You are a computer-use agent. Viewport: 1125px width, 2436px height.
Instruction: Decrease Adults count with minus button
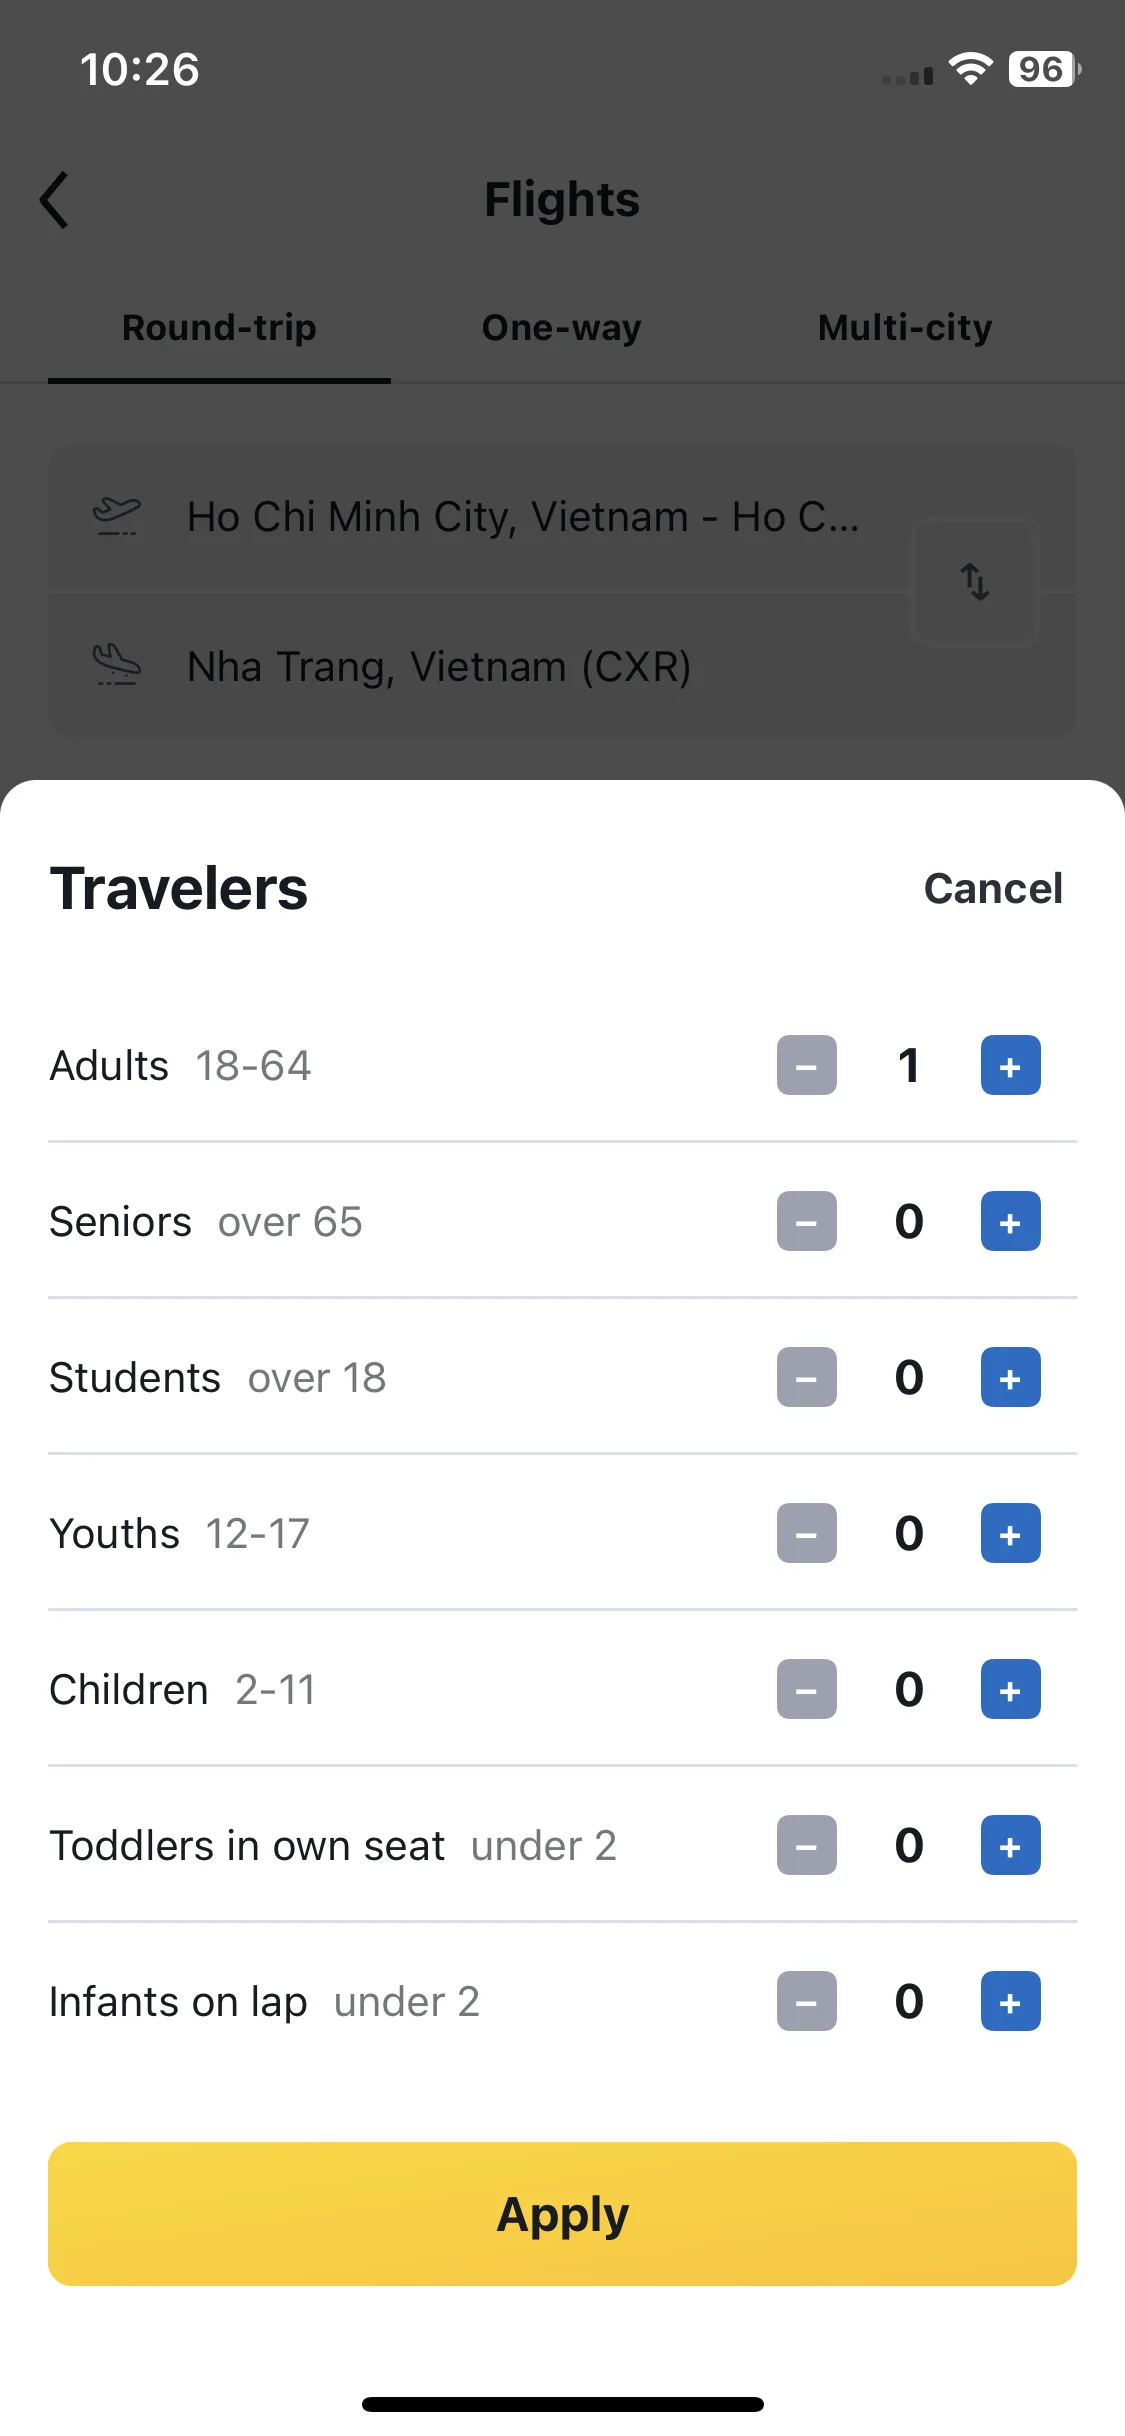806,1065
